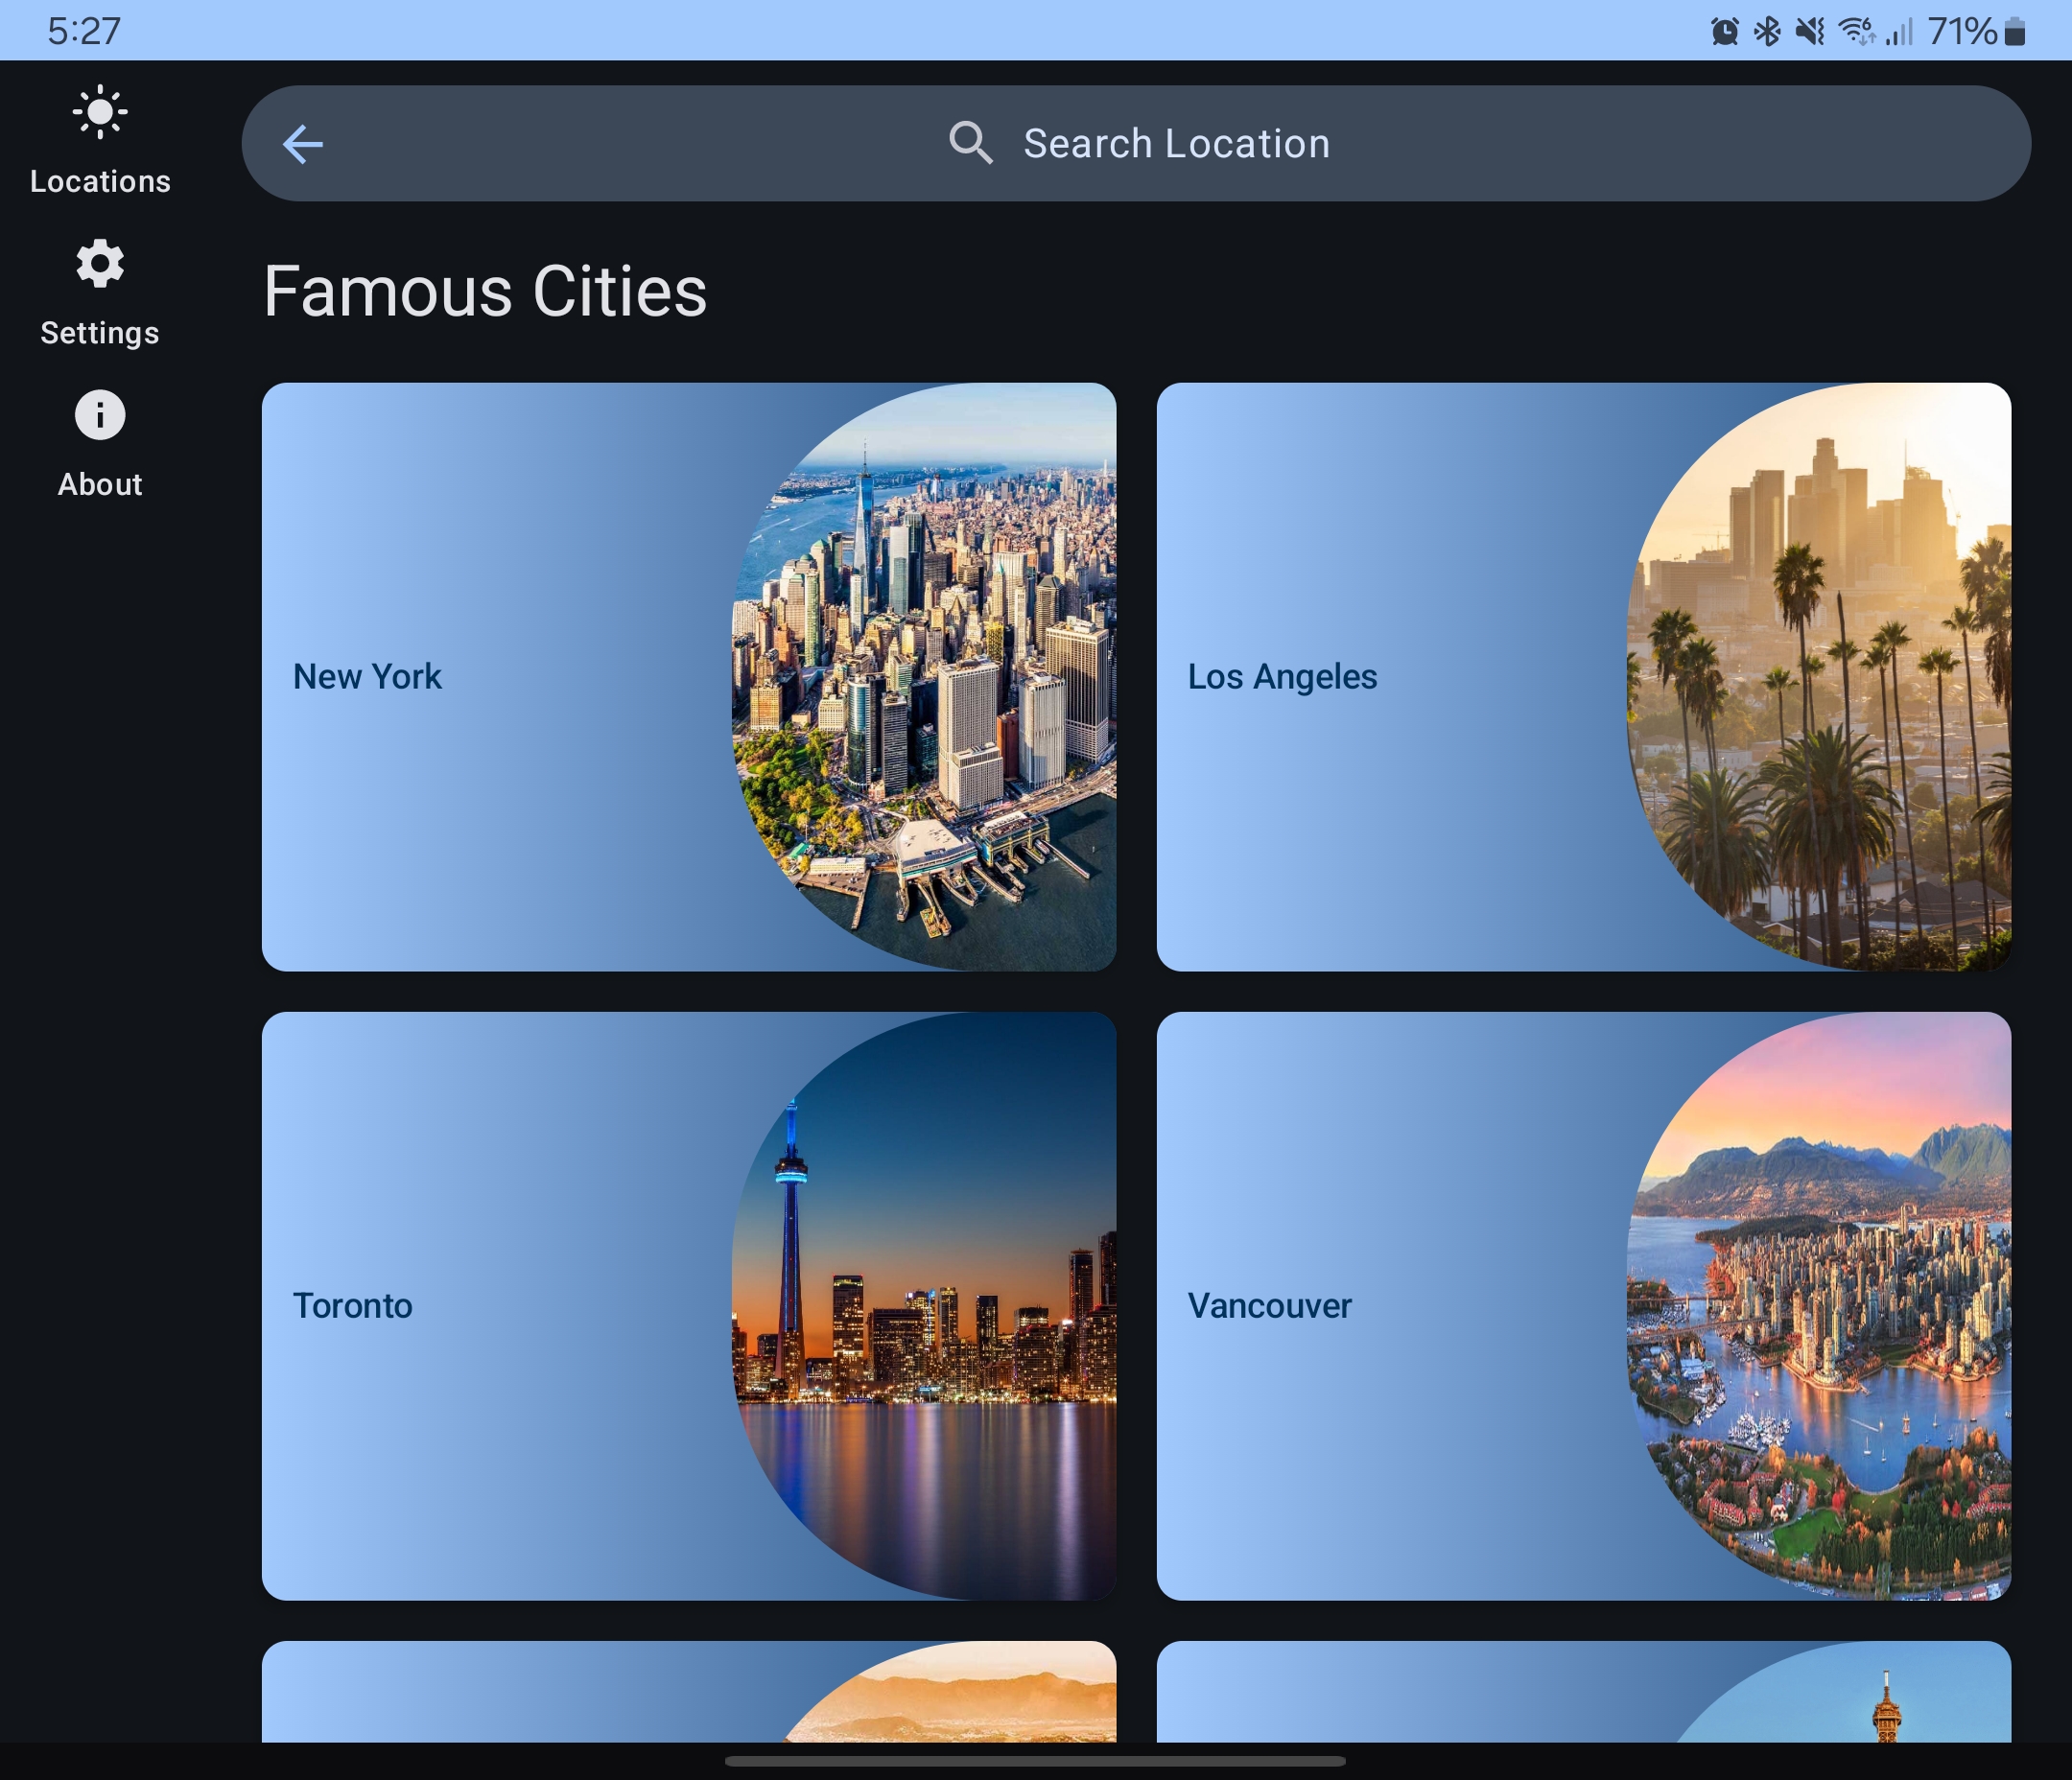Select the About label in sidebar
Screen dimensions: 2072x1780
100,484
